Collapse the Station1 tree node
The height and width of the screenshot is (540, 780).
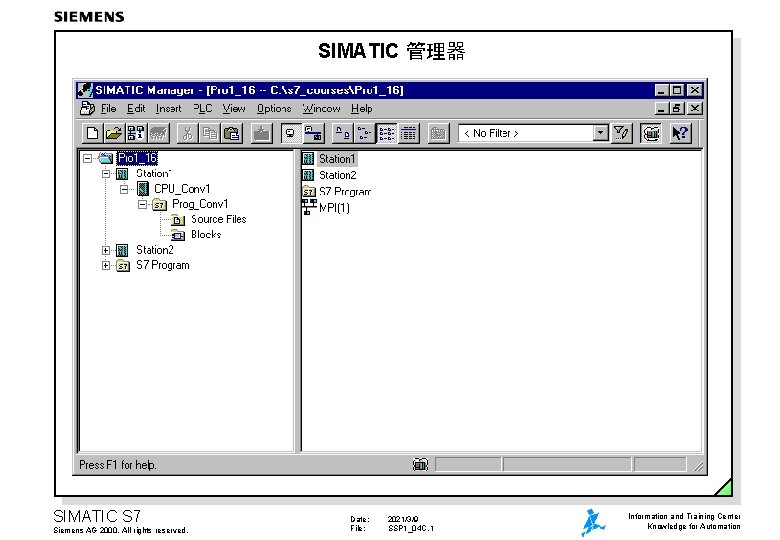coord(106,174)
